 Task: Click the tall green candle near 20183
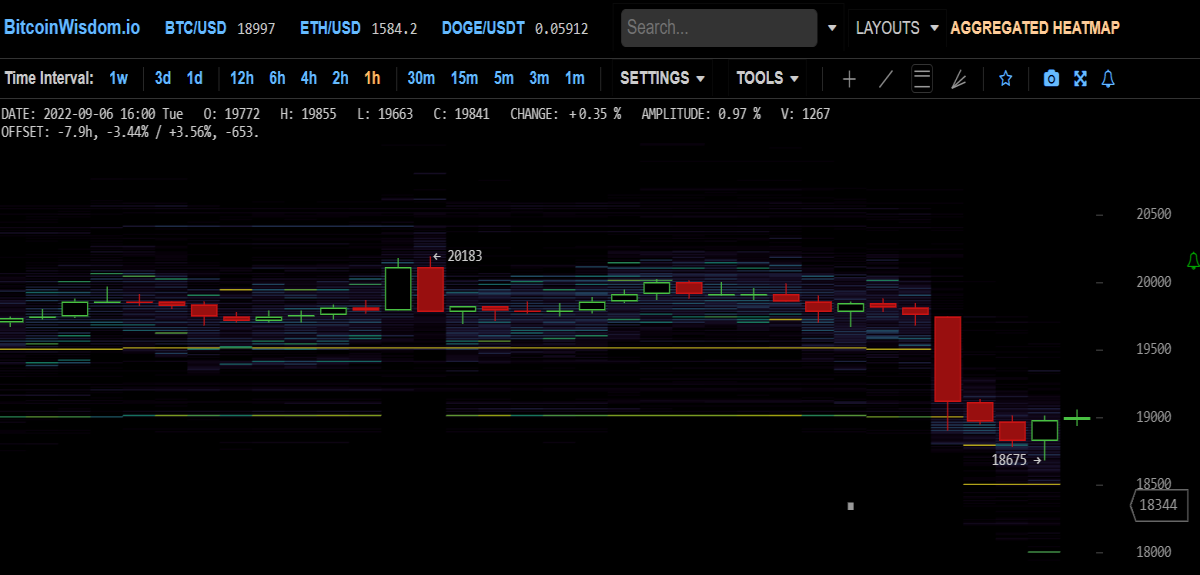pyautogui.click(x=398, y=288)
